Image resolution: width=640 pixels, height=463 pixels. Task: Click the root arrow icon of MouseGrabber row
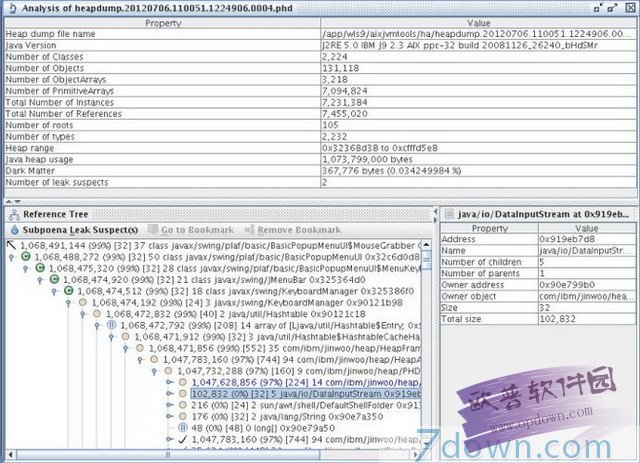(x=11, y=245)
